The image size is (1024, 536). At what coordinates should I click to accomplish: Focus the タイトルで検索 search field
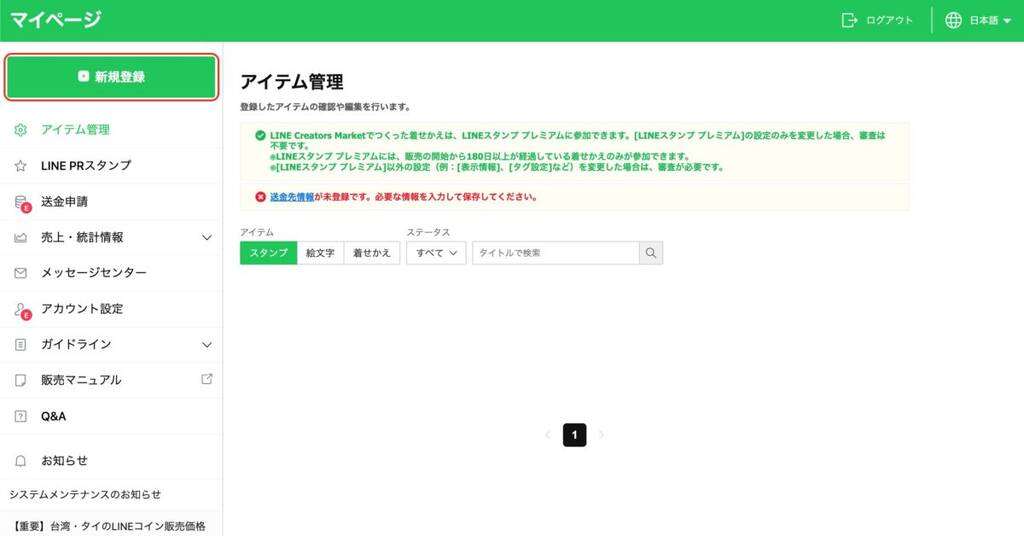coord(556,253)
